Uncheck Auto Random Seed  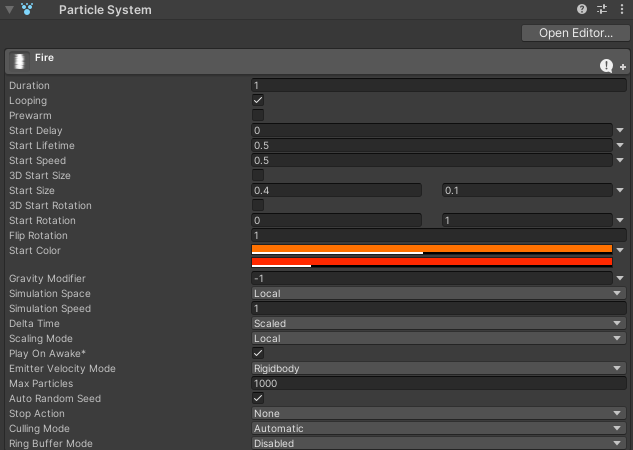click(x=258, y=399)
